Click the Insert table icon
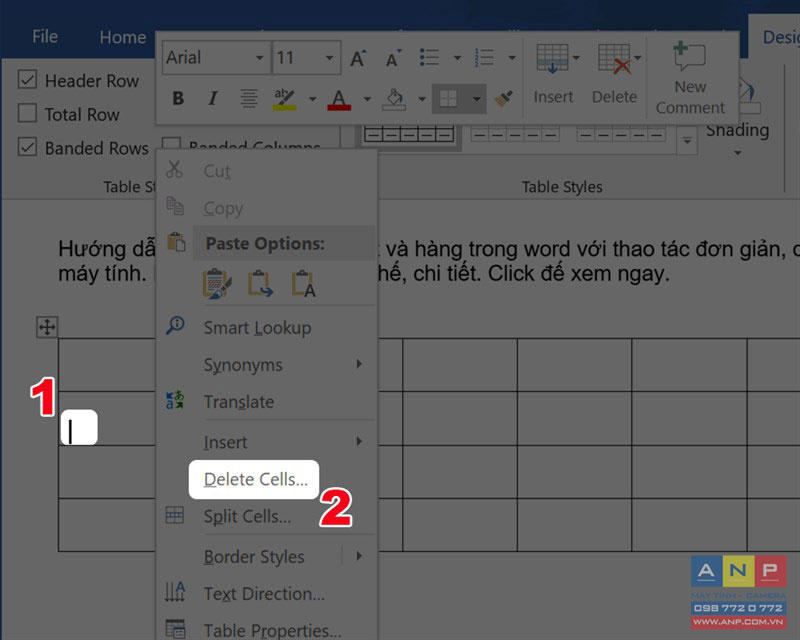The width and height of the screenshot is (800, 640). [x=553, y=59]
